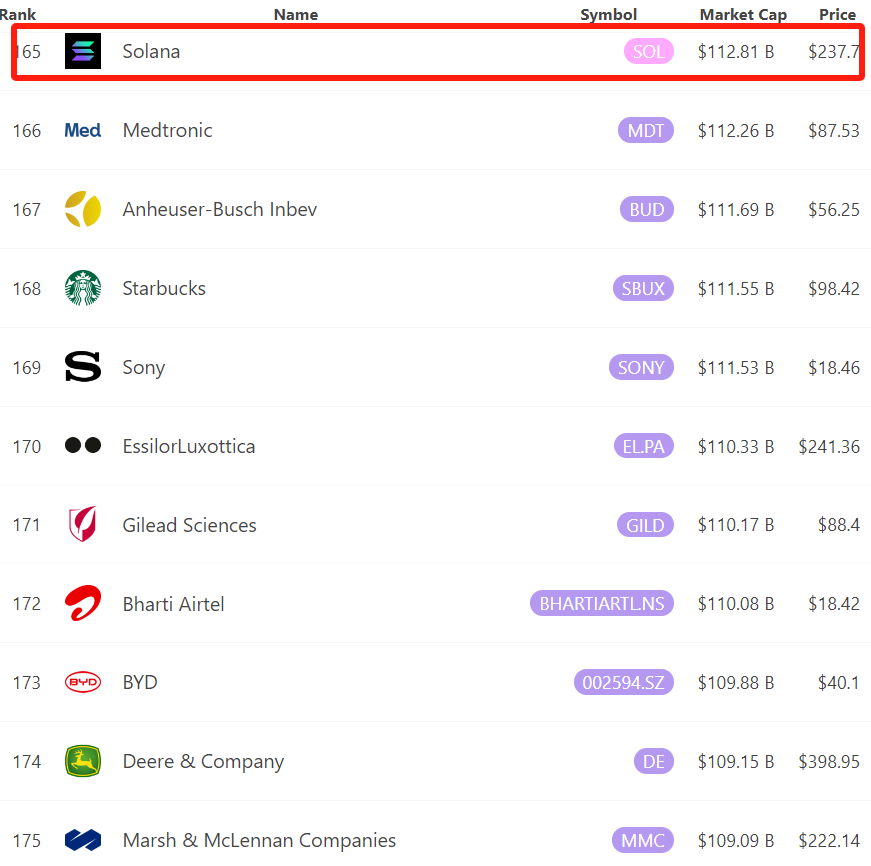Image resolution: width=871 pixels, height=866 pixels.
Task: Click Solana market cap $112.81 B
Action: coord(736,52)
